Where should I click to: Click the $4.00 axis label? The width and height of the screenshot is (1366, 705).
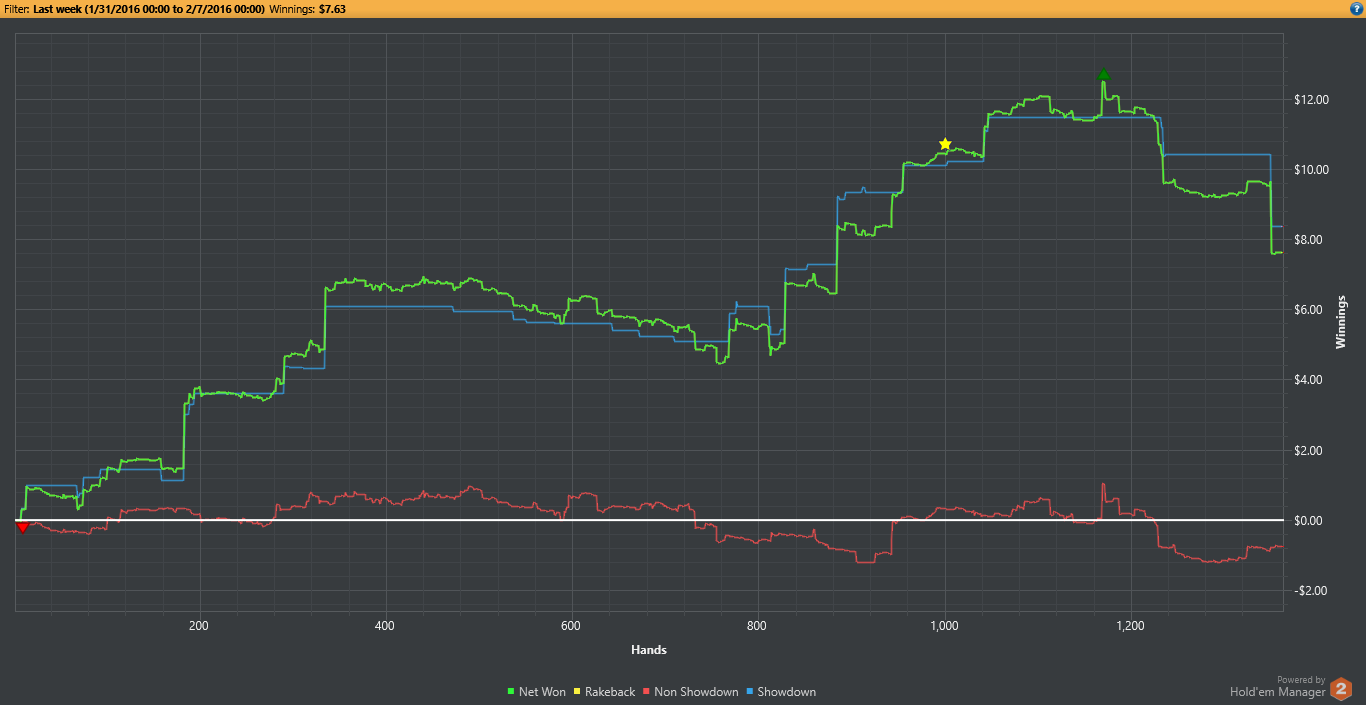1311,380
